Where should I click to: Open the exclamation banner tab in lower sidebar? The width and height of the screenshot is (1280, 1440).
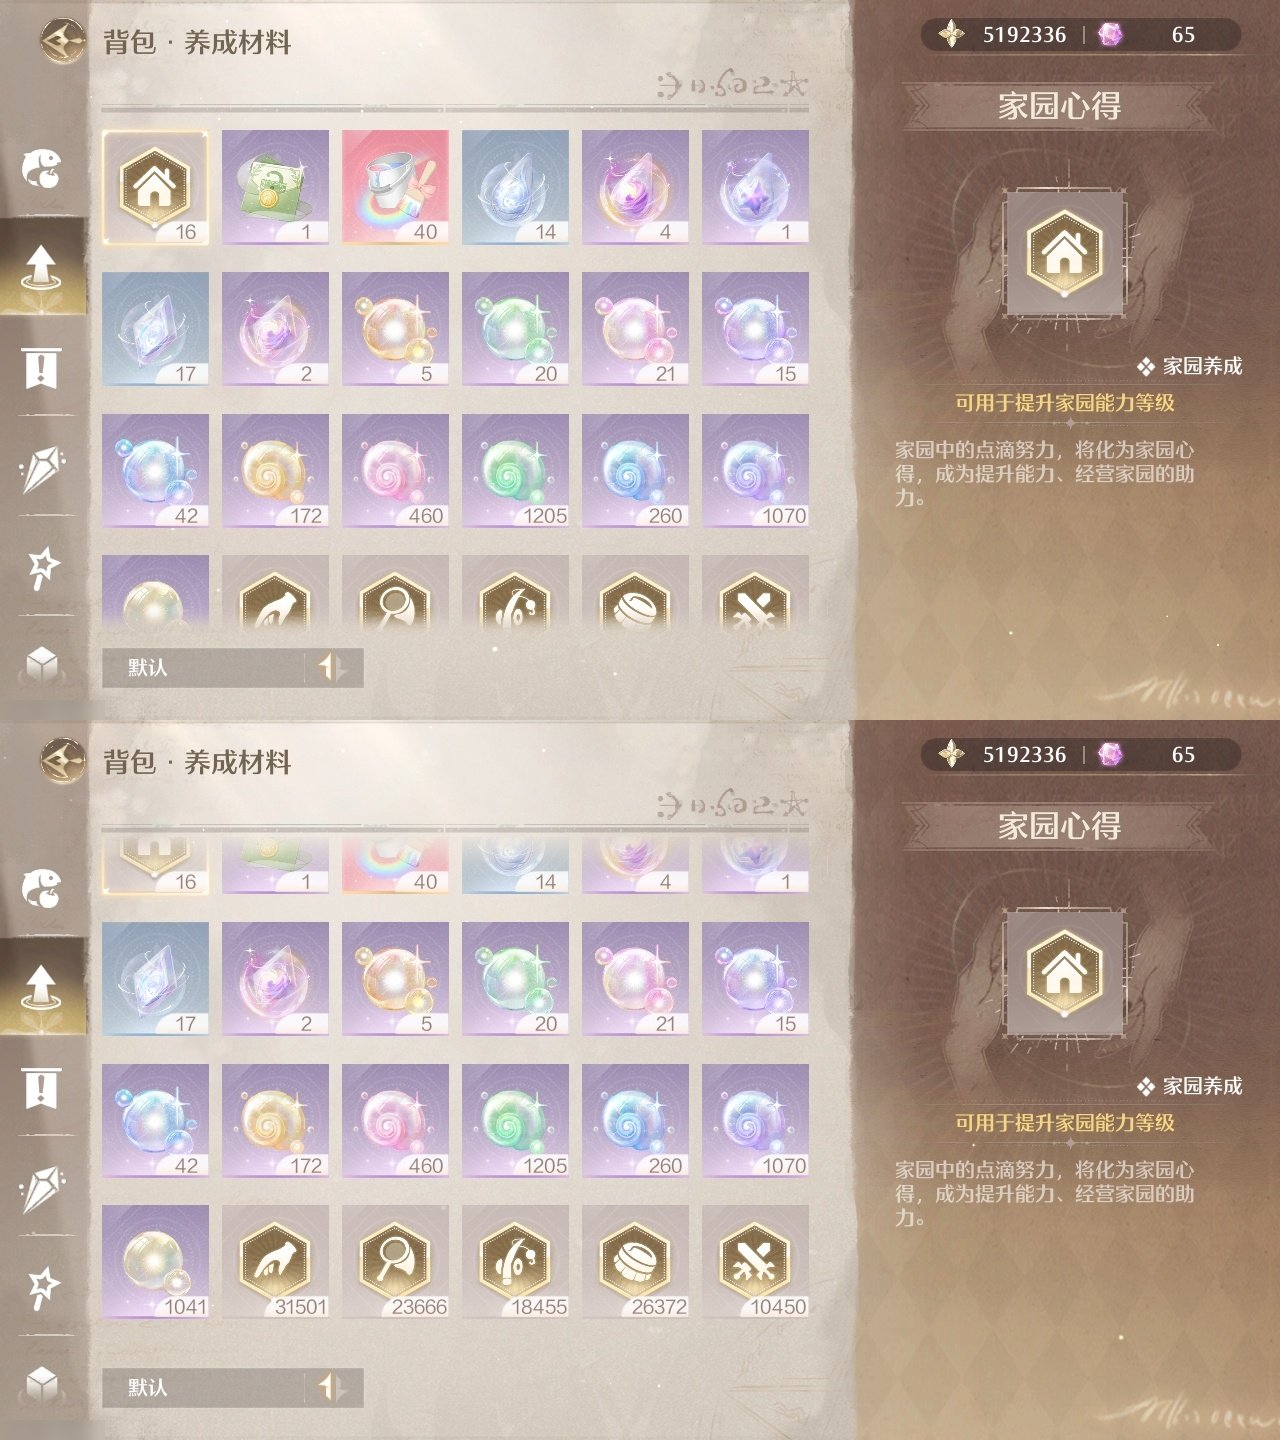42,1087
